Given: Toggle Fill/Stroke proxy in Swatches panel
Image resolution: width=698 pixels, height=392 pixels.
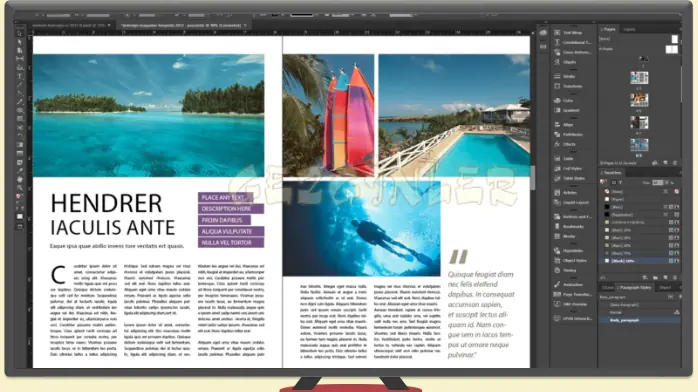Looking at the screenshot, I should (604, 182).
